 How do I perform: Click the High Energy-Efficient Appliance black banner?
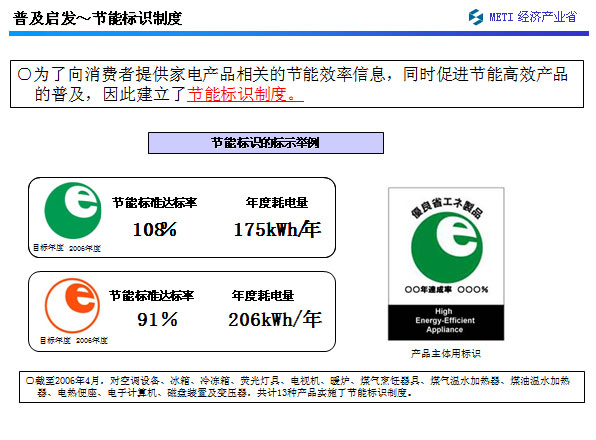pos(446,322)
